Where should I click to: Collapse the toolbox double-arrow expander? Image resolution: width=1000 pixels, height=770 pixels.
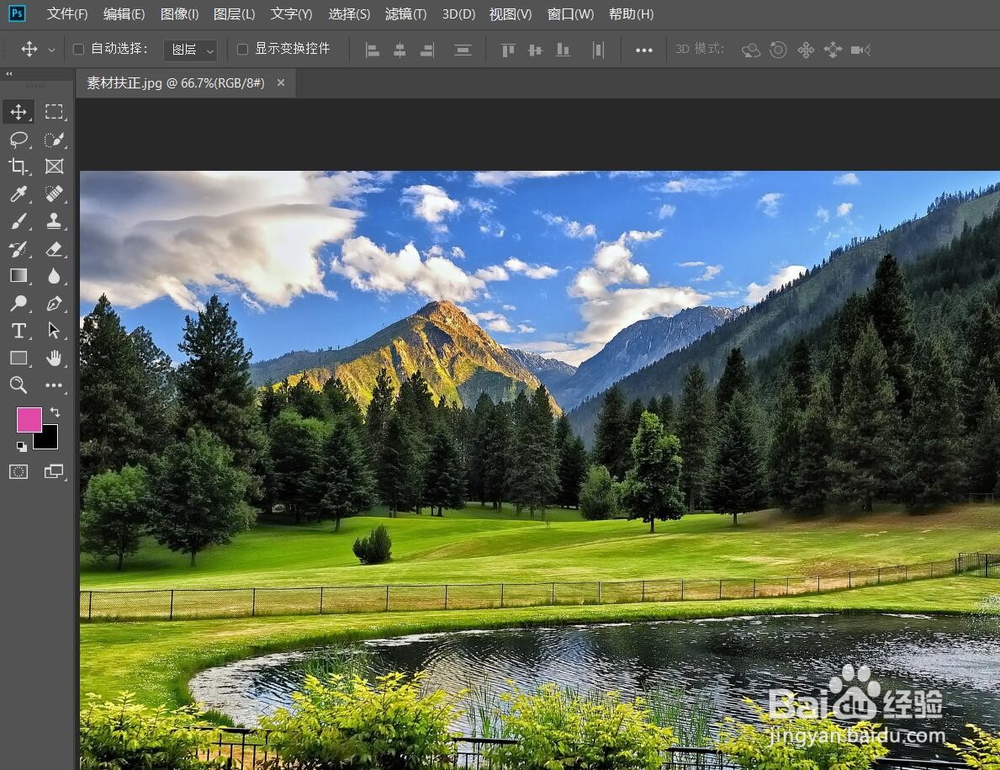click(x=9, y=74)
